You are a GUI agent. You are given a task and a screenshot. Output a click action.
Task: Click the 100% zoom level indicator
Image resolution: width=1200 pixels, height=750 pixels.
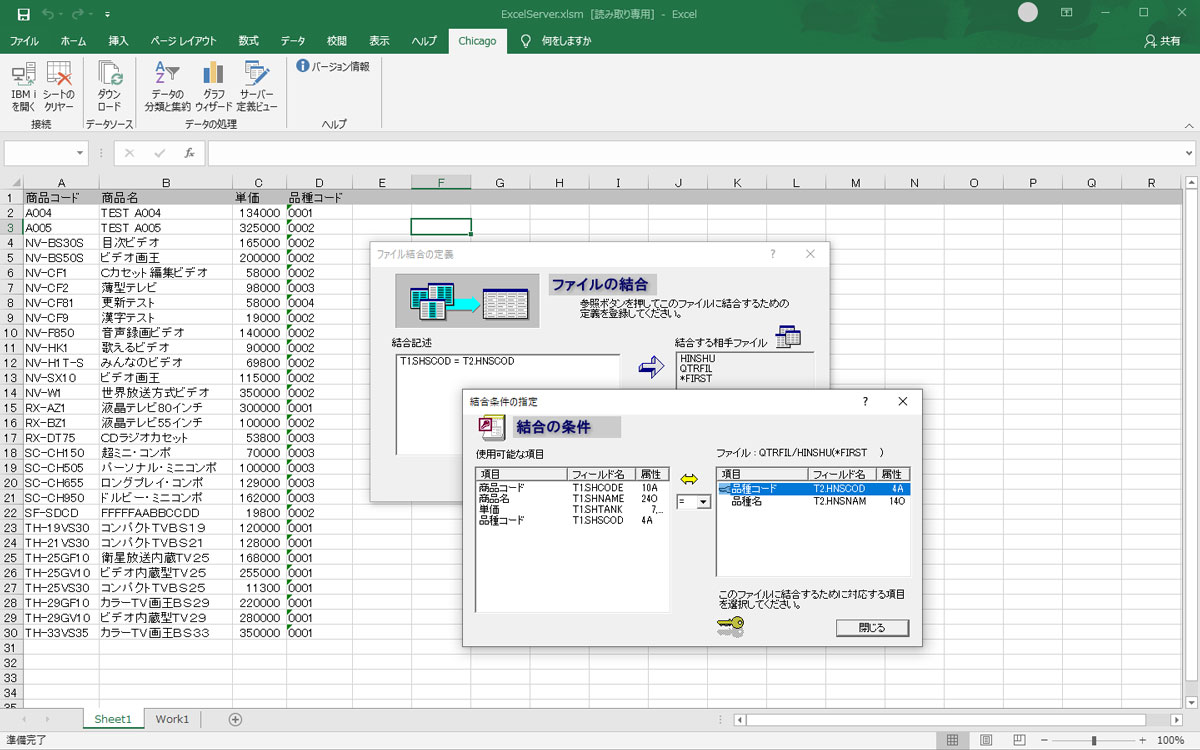coord(1171,740)
